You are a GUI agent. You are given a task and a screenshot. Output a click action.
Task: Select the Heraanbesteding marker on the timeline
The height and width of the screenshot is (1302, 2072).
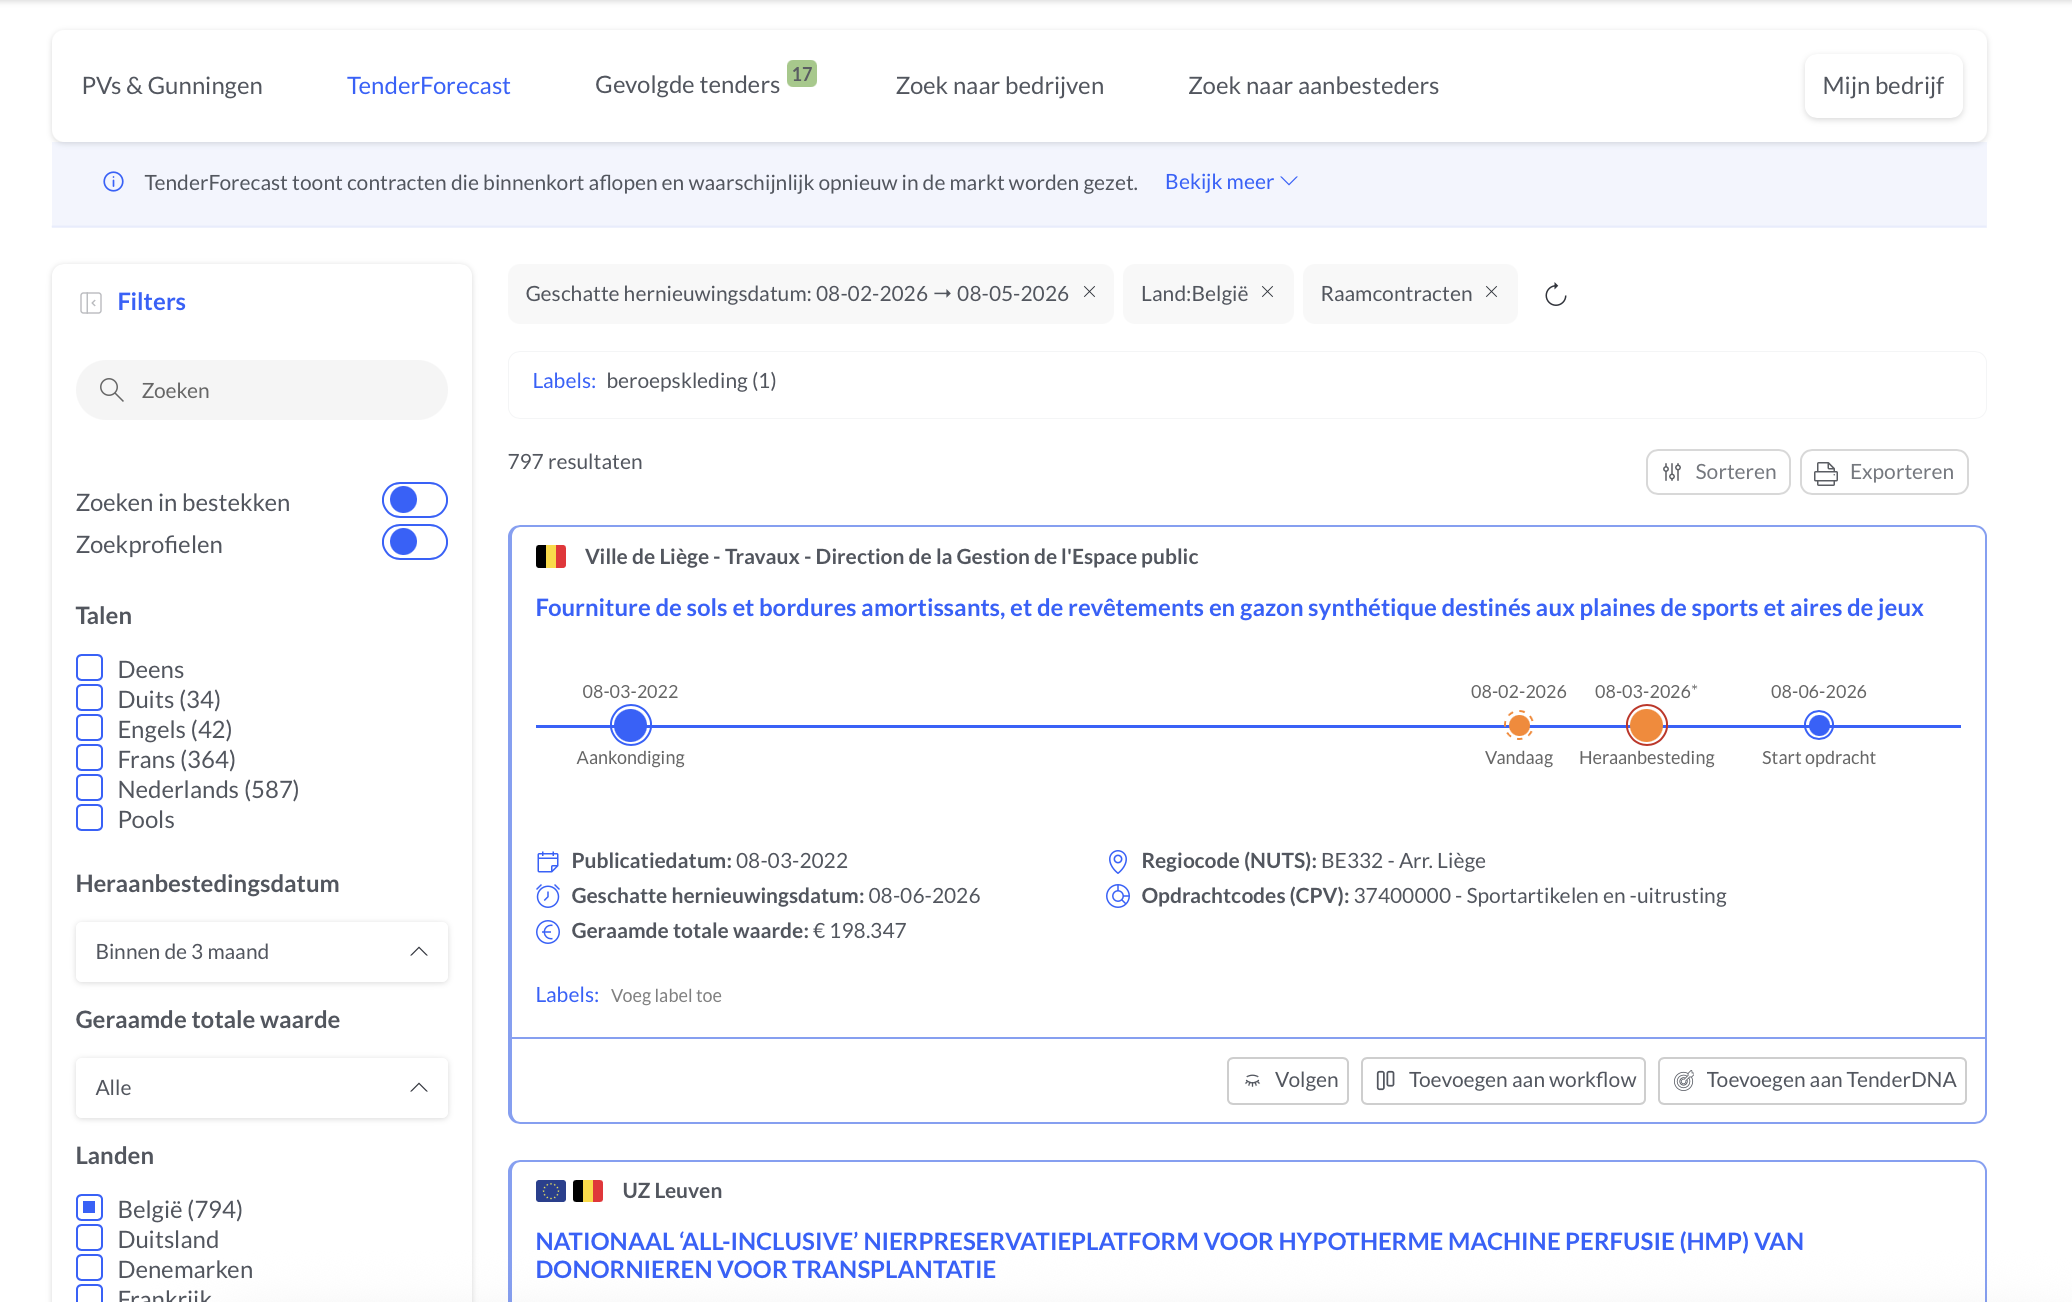[1645, 724]
